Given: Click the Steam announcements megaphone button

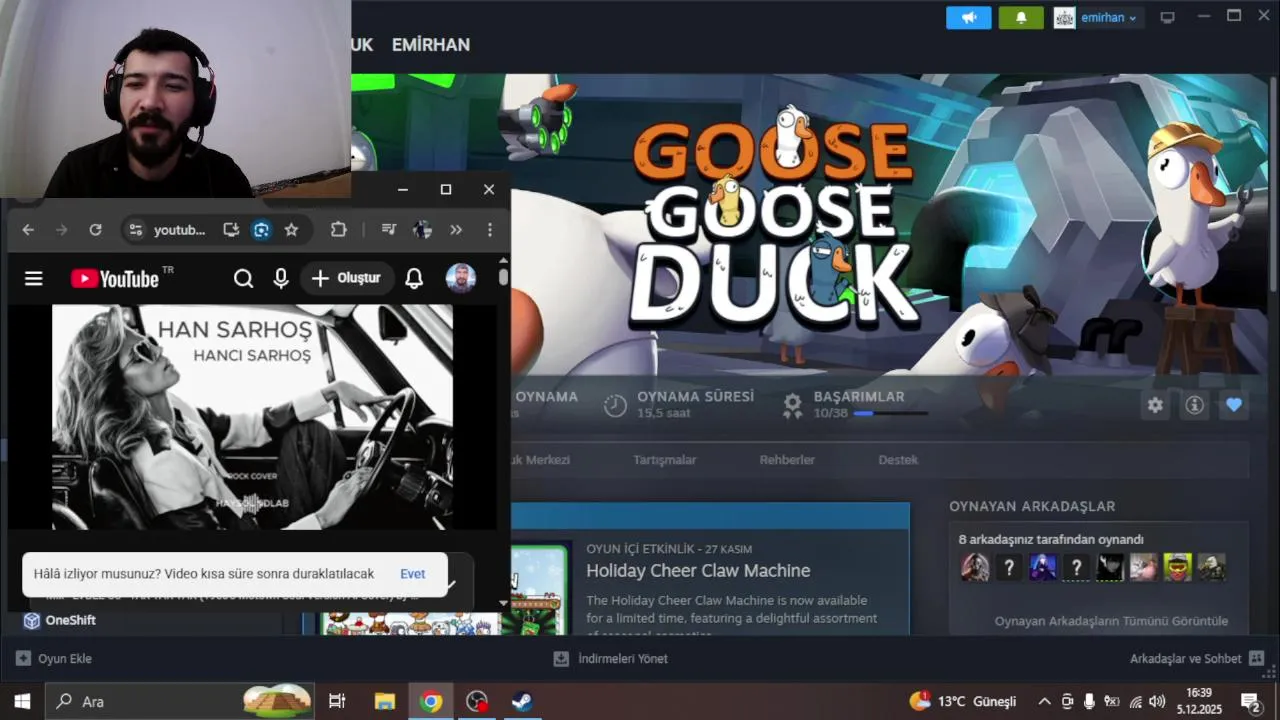Looking at the screenshot, I should click(969, 17).
